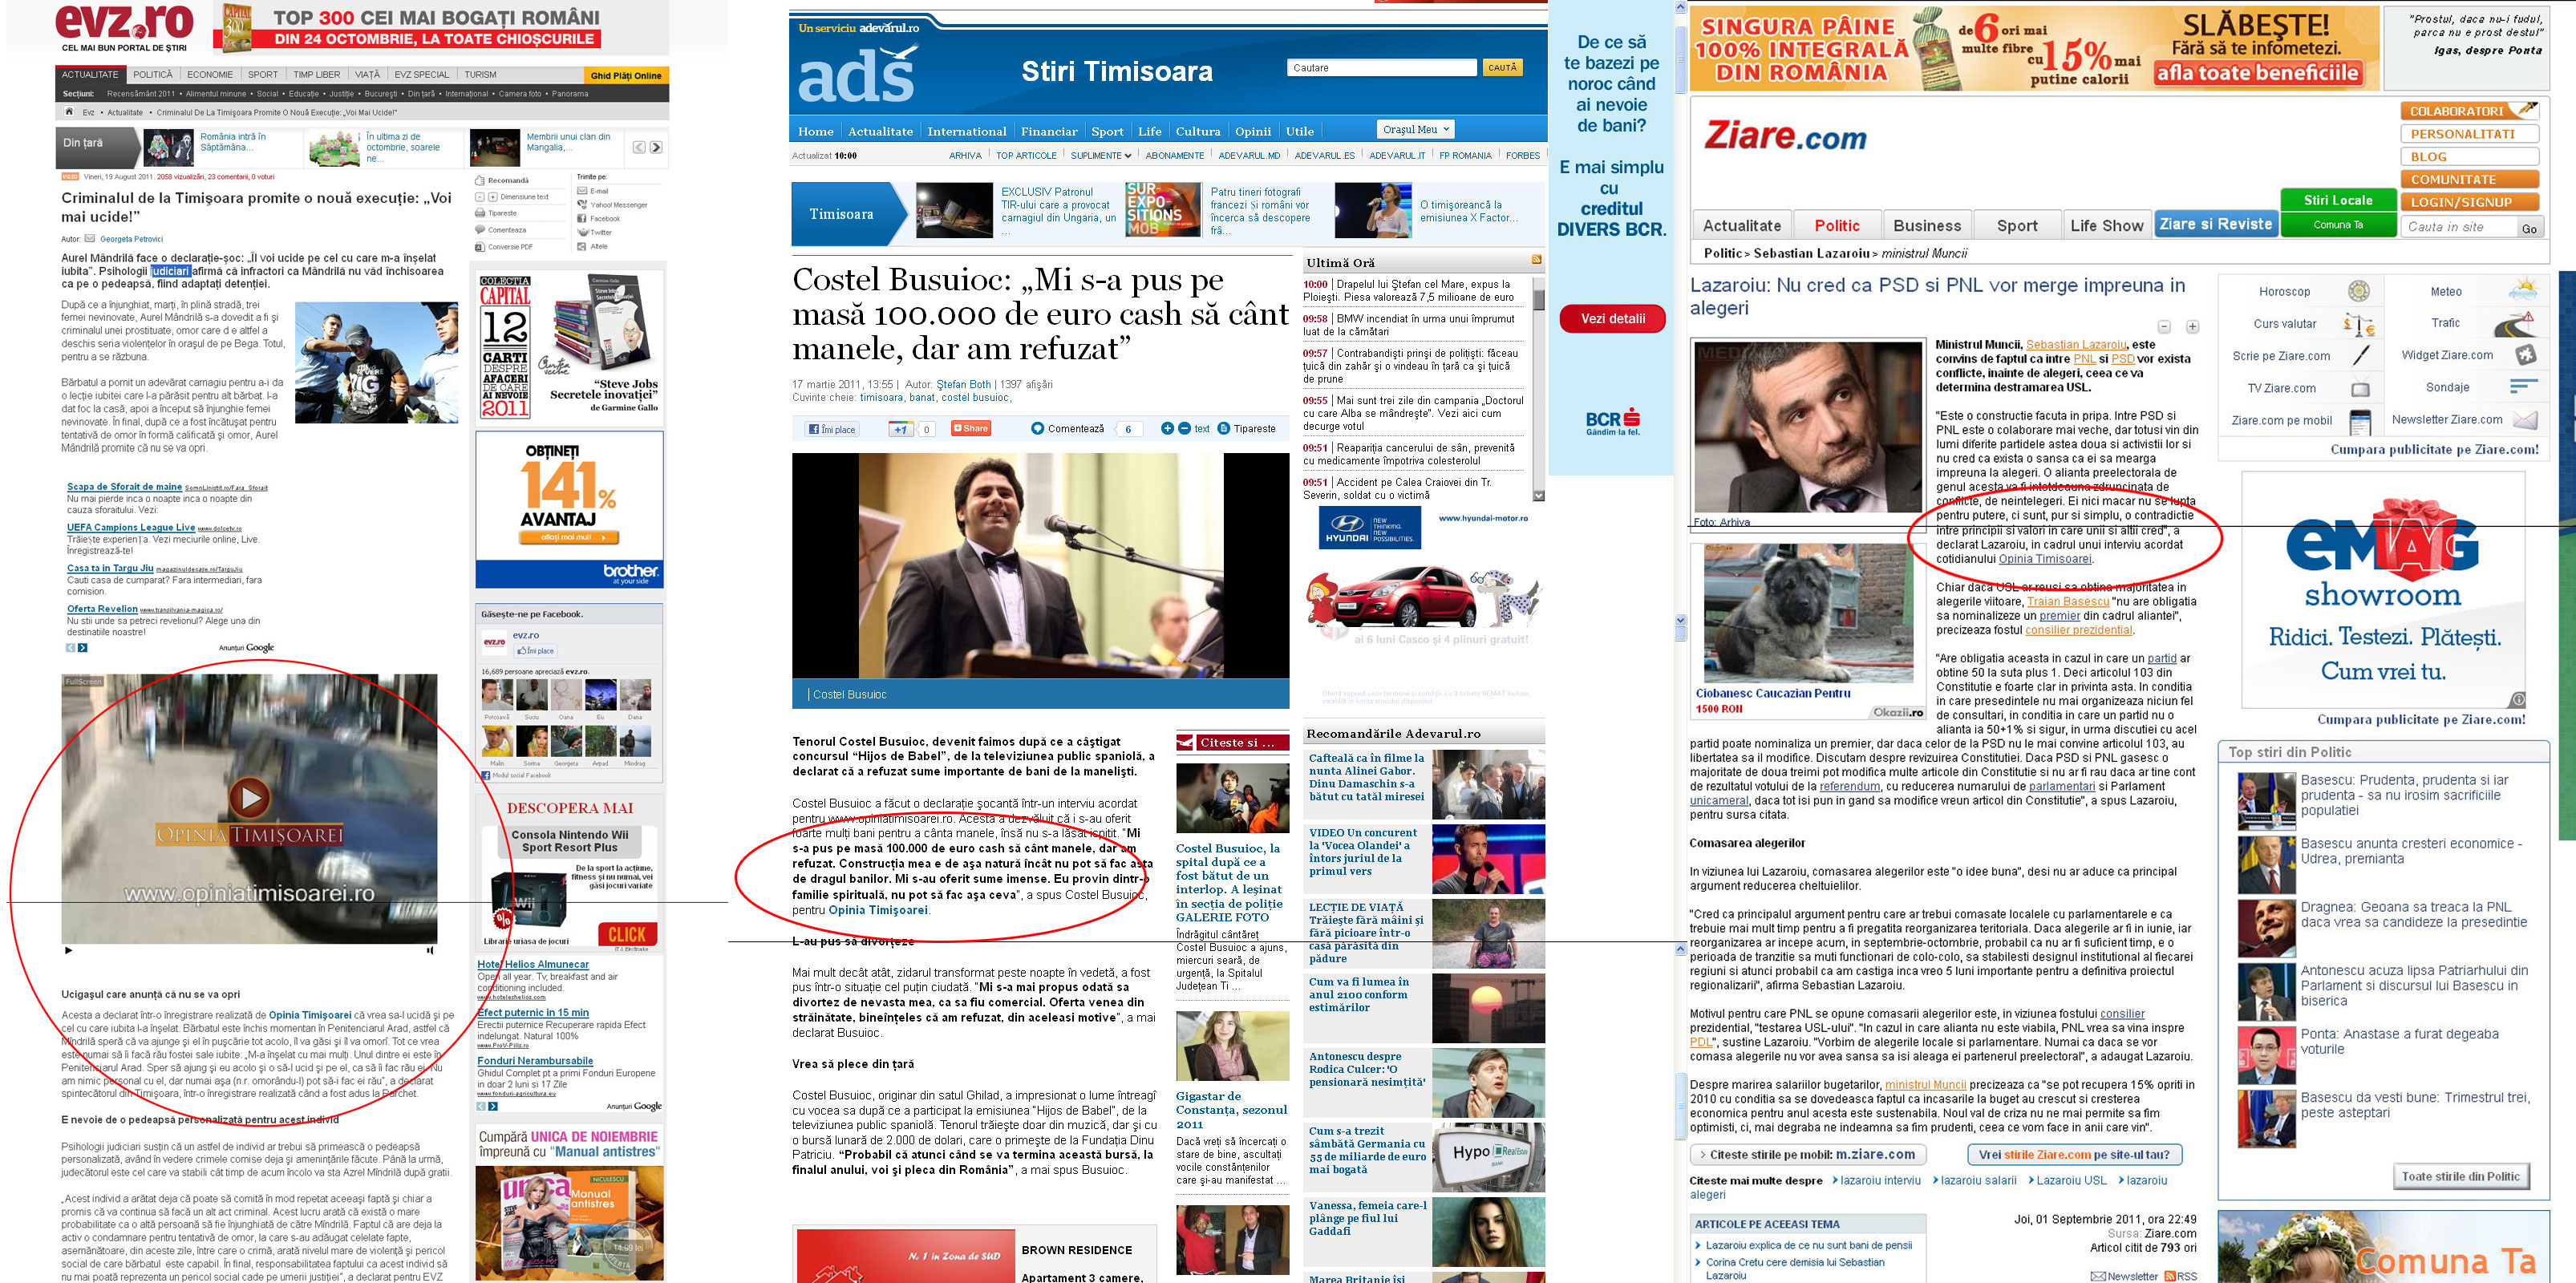Open Curs valutar on Ziare.com

pos(2285,324)
